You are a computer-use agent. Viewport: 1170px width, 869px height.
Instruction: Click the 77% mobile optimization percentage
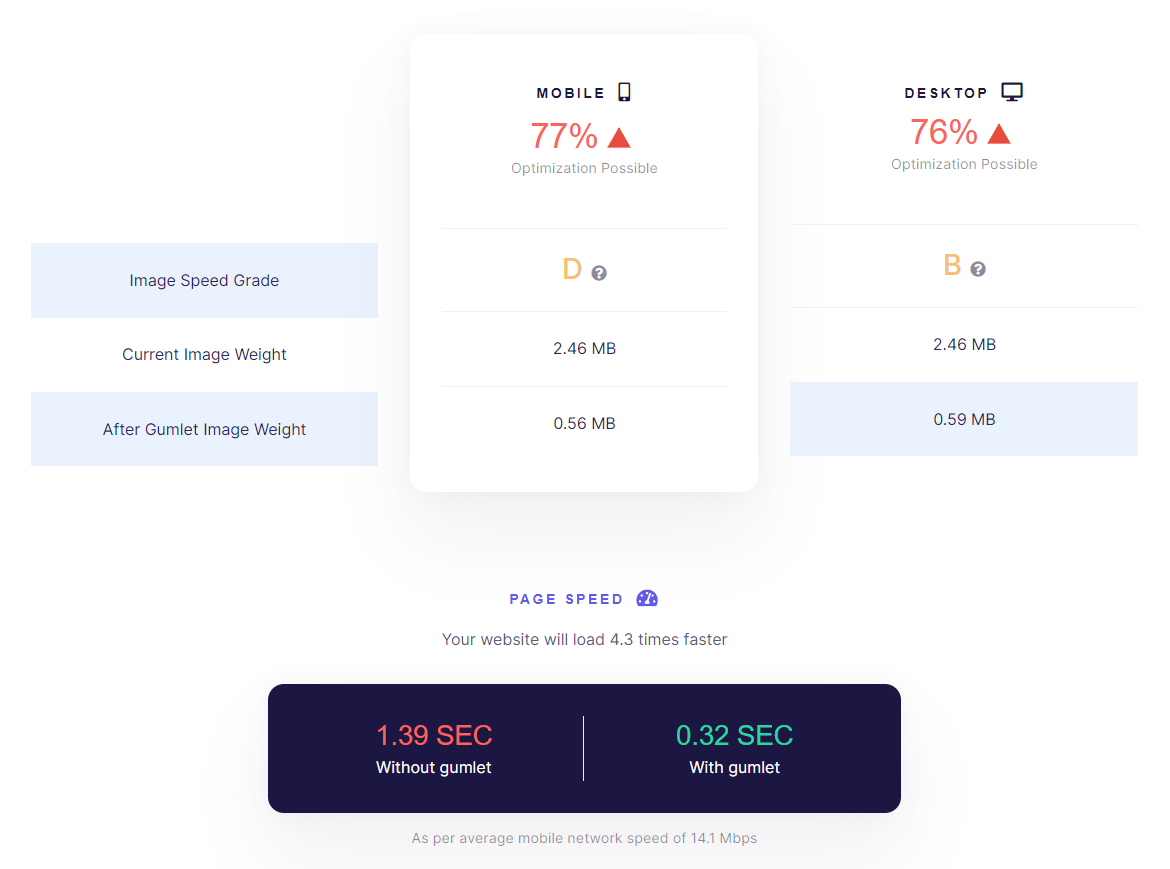coord(564,137)
